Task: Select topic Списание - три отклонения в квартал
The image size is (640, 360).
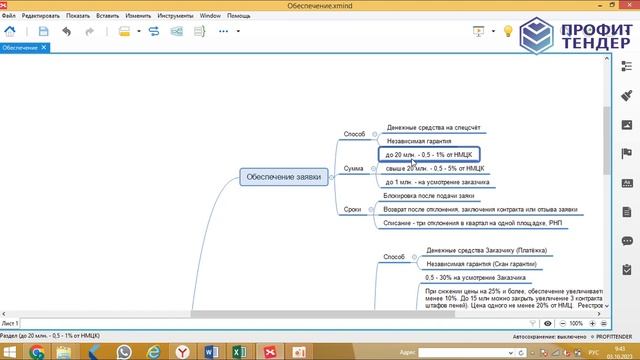Action: (472, 223)
